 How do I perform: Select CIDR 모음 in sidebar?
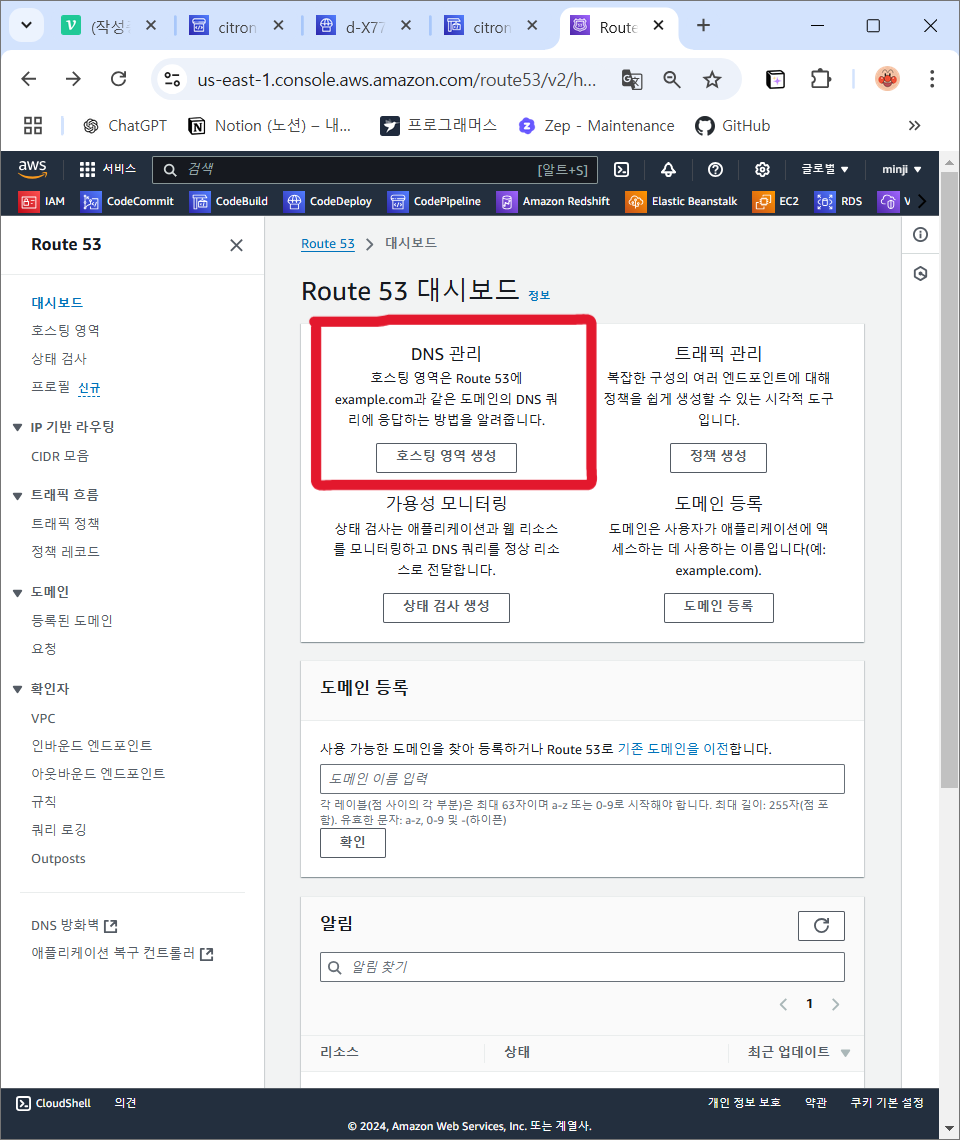click(60, 457)
